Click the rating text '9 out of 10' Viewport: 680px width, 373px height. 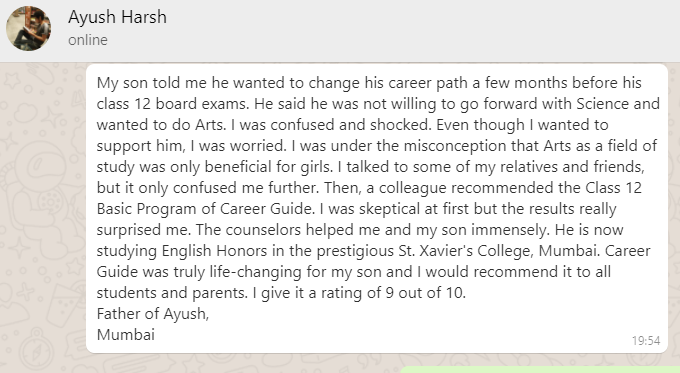pyautogui.click(x=424, y=293)
